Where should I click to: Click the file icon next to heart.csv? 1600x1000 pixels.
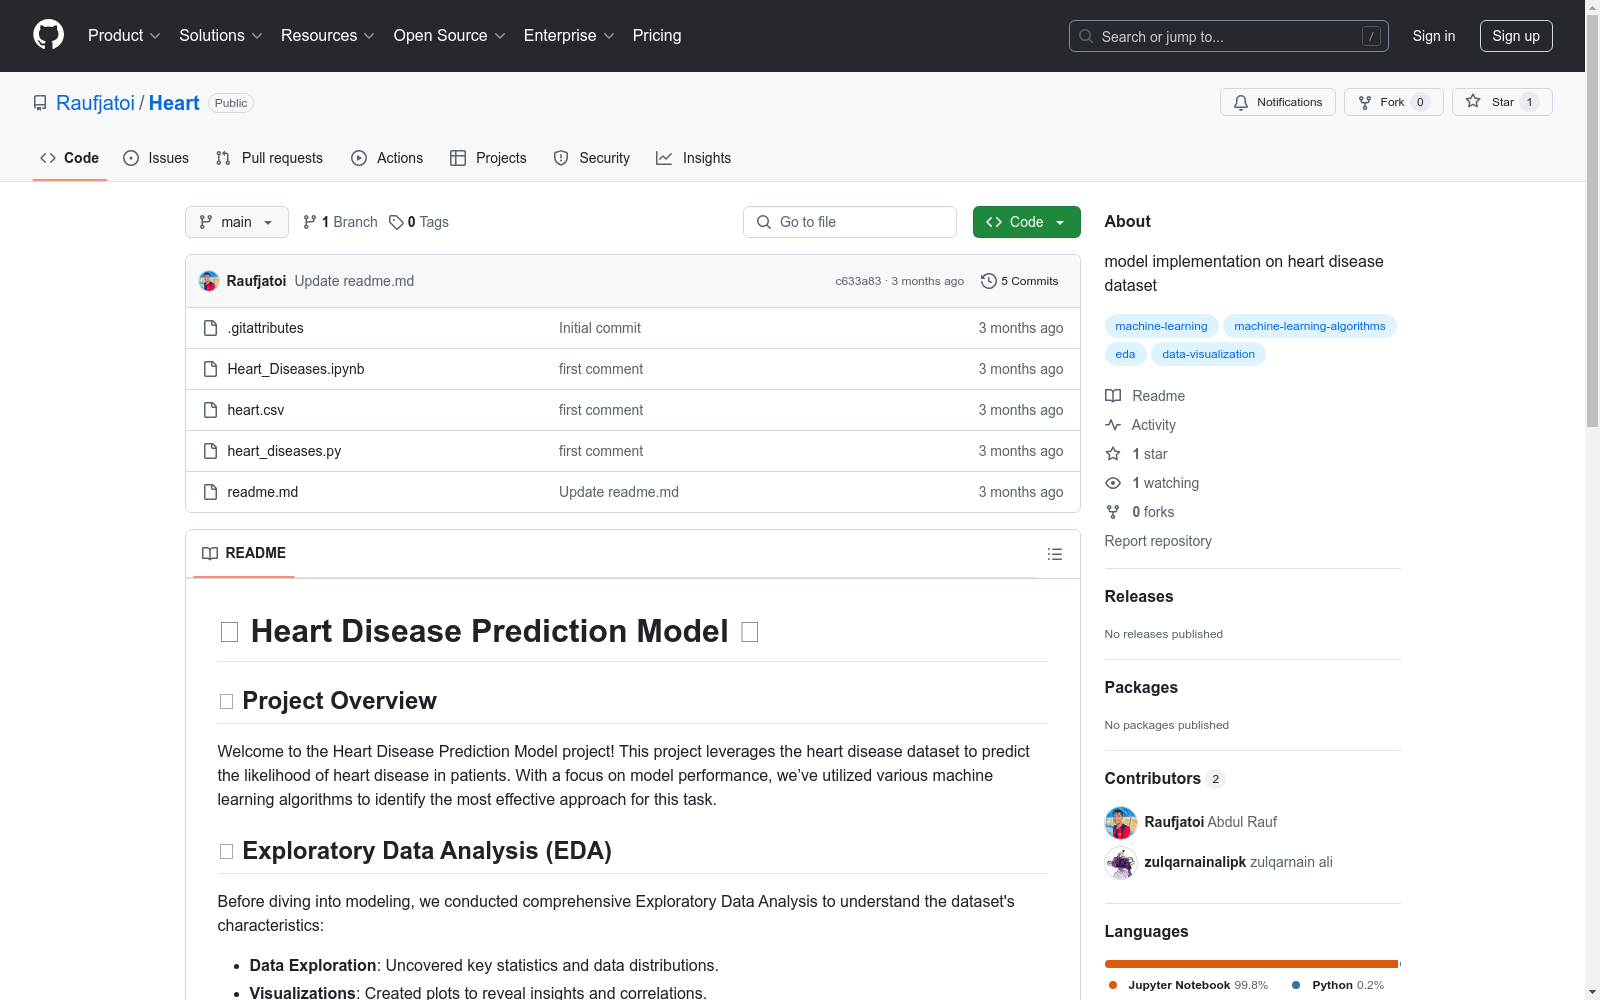click(x=210, y=410)
